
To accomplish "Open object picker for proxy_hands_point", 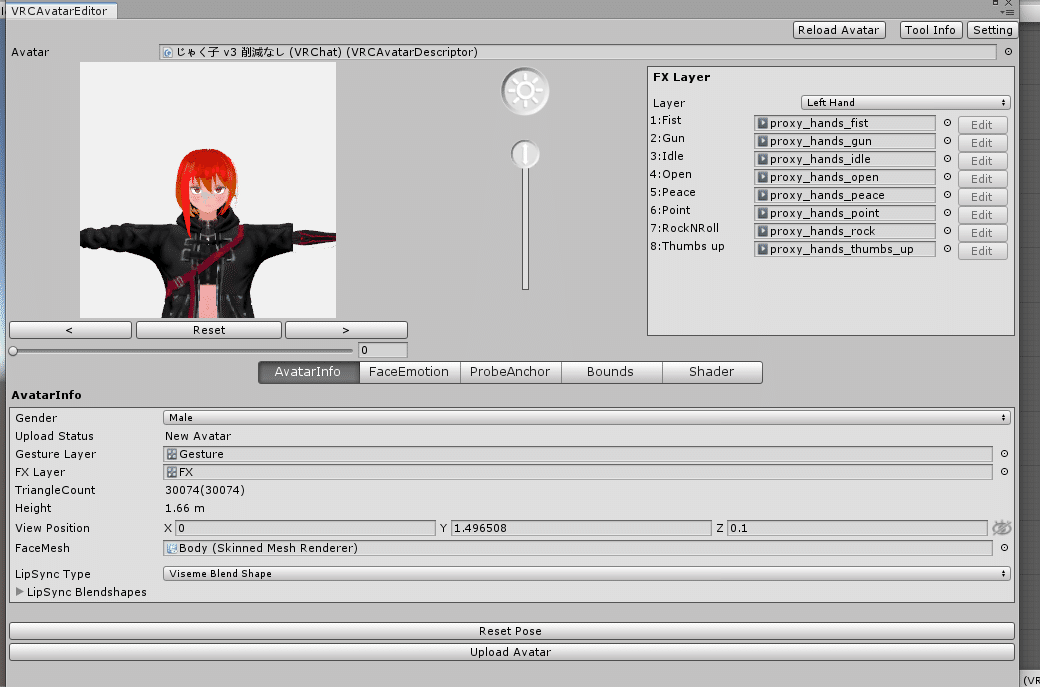I will [x=947, y=212].
